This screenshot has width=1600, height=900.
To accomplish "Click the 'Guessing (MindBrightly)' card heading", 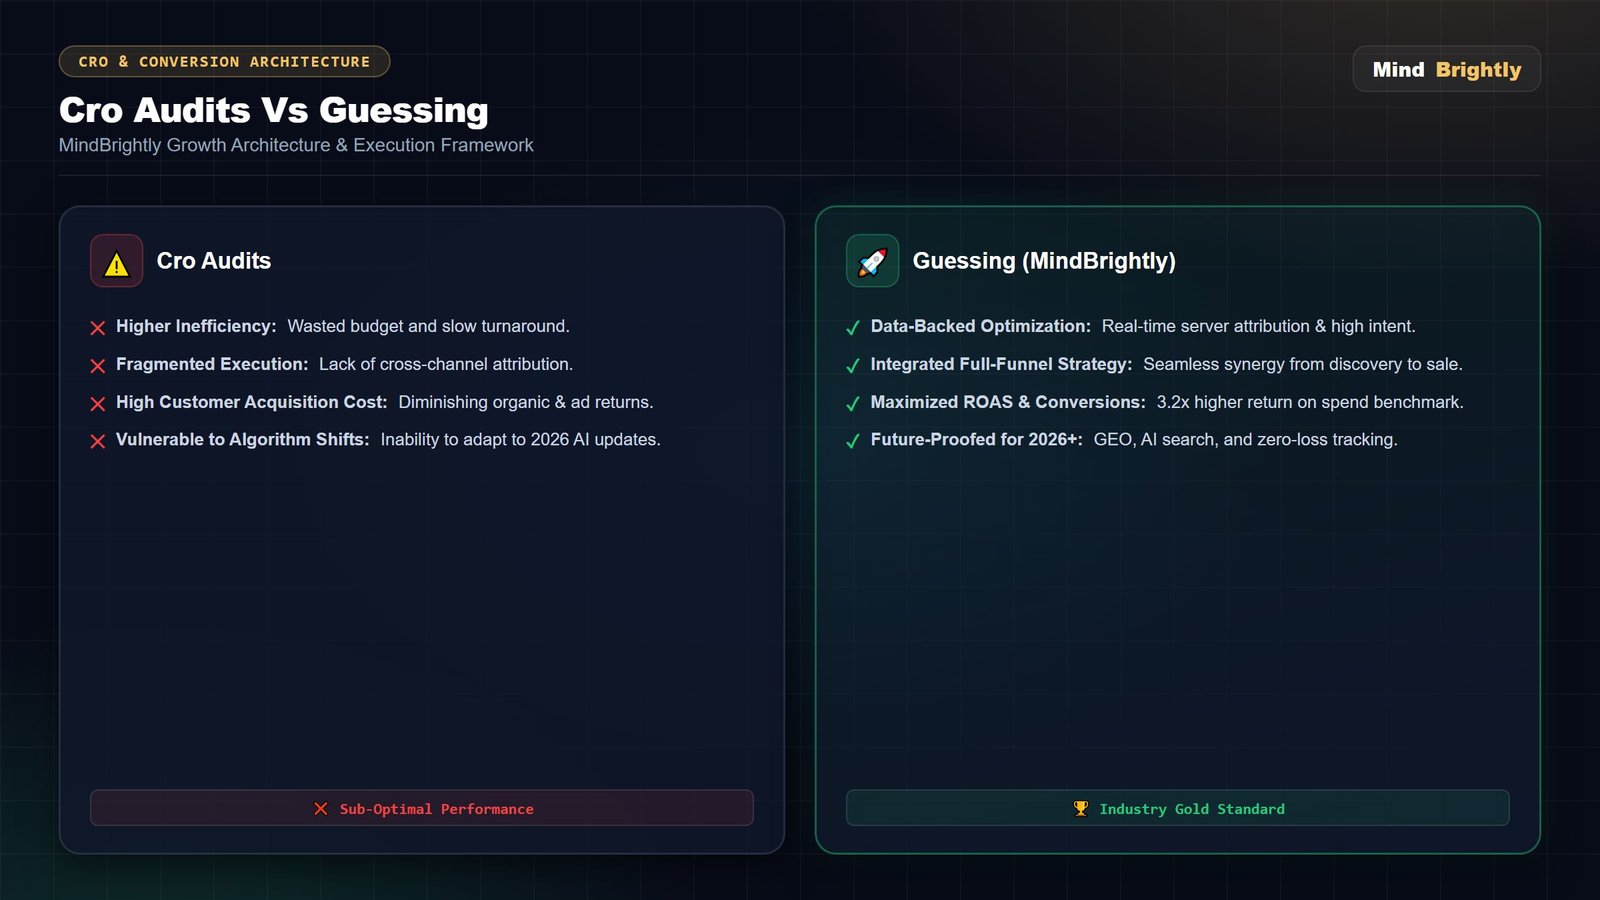I will tap(1044, 261).
